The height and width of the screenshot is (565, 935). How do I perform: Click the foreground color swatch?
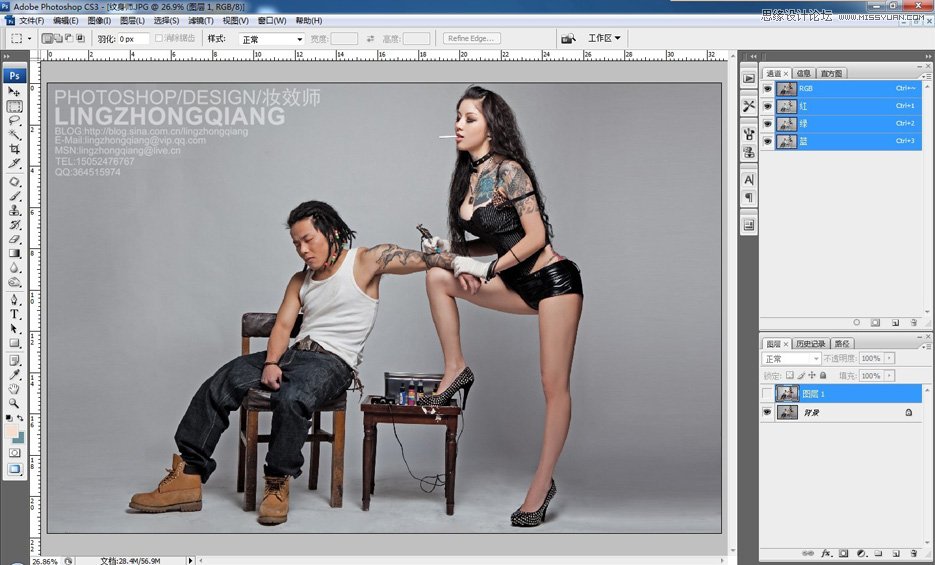[11, 431]
